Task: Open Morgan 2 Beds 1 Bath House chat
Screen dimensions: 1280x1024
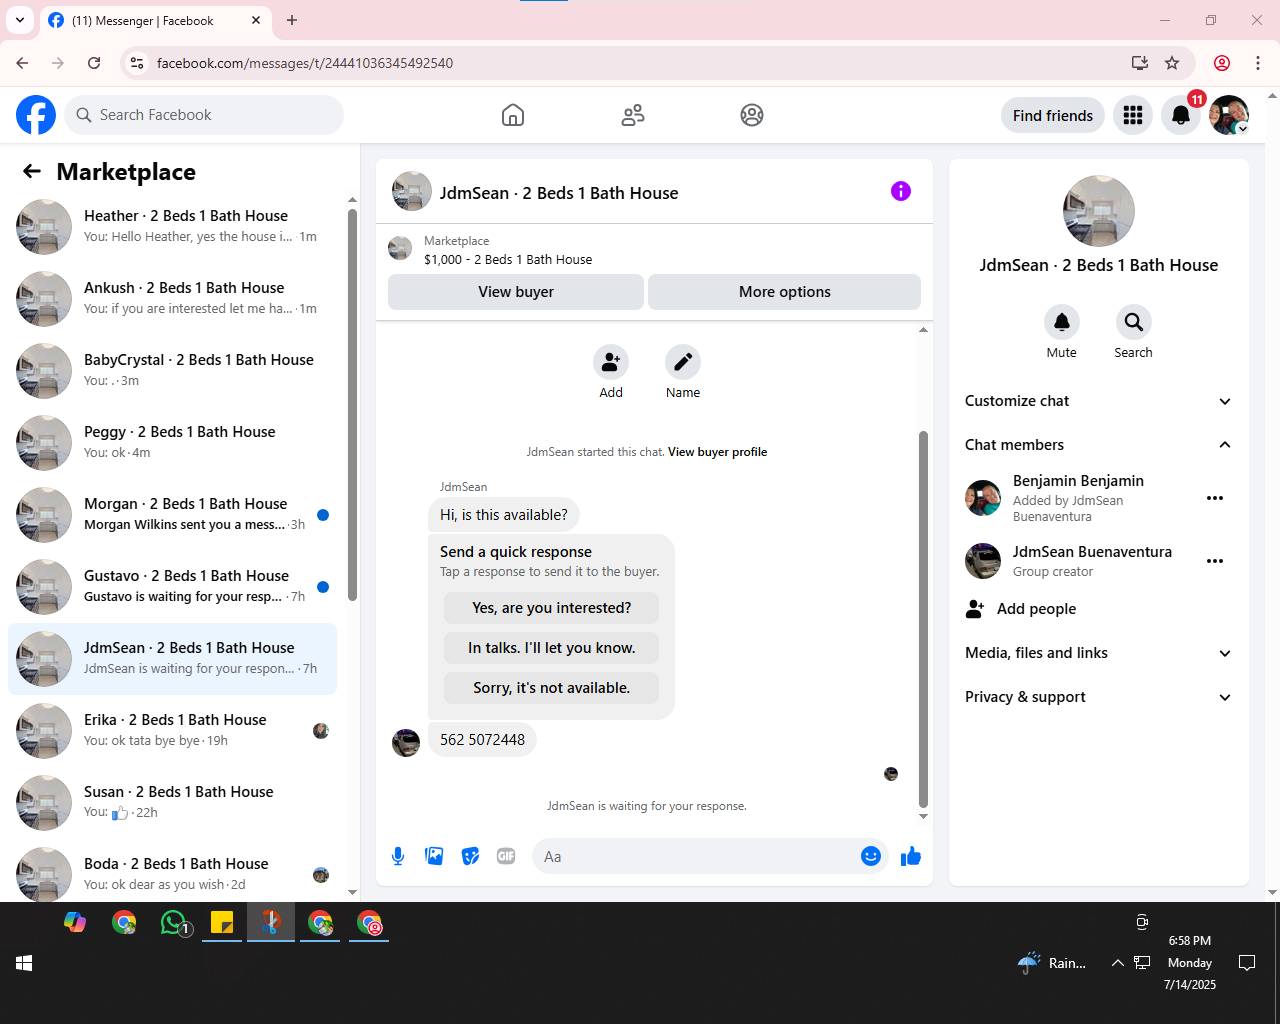Action: pyautogui.click(x=172, y=515)
